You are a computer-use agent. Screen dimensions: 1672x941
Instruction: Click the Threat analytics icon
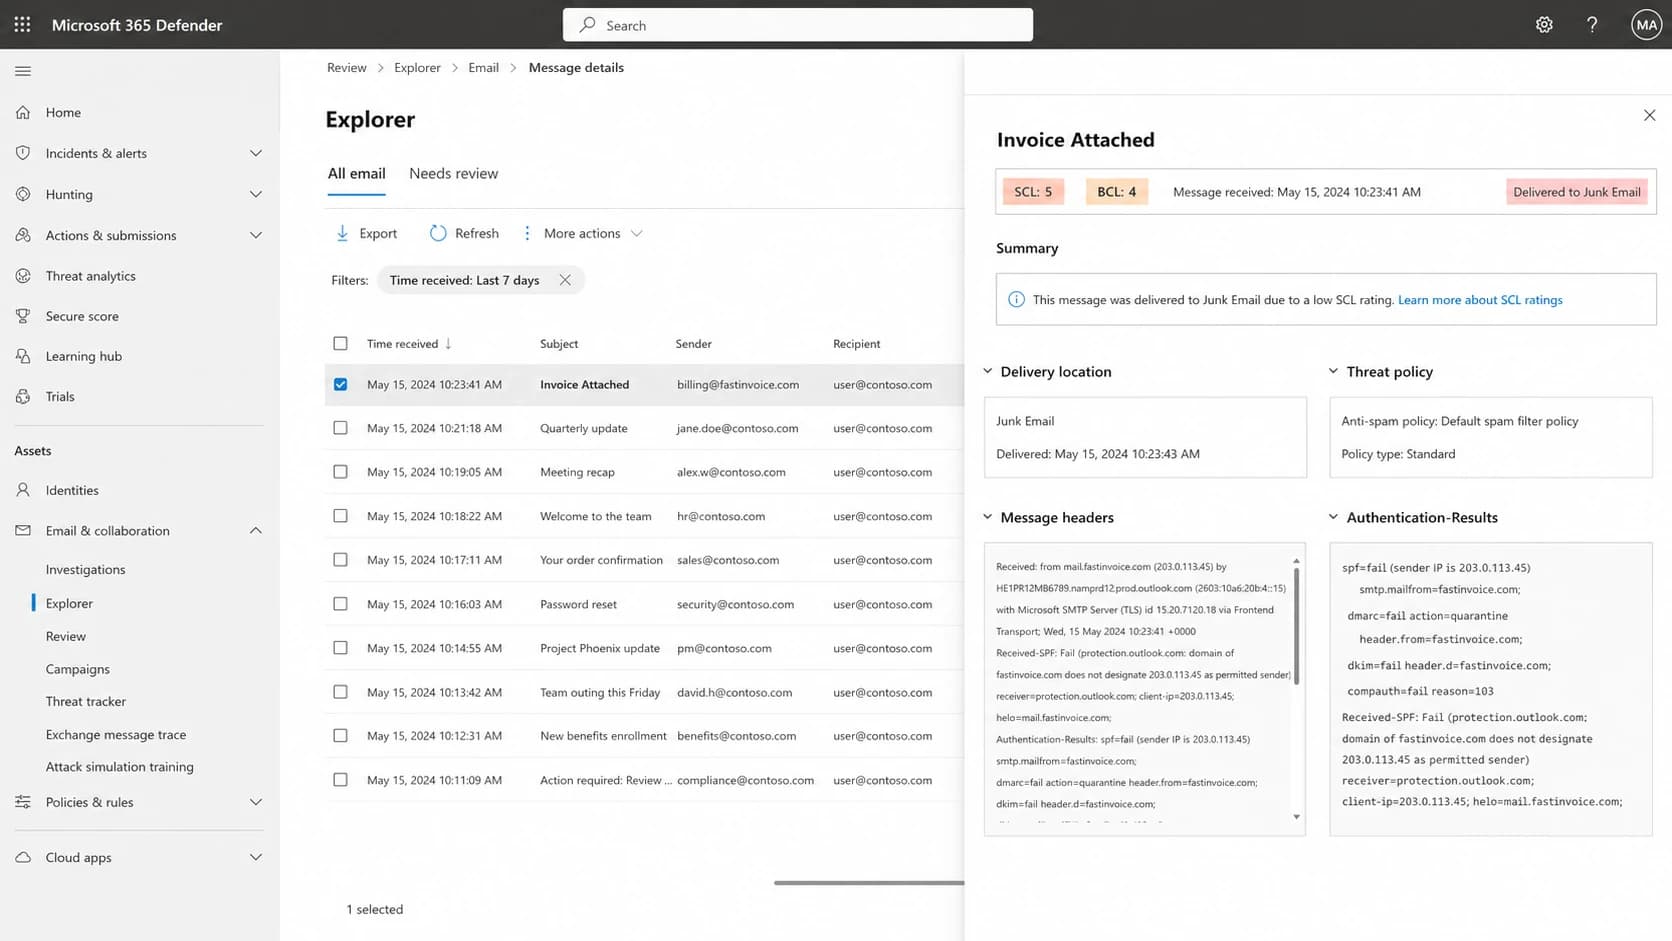[23, 276]
